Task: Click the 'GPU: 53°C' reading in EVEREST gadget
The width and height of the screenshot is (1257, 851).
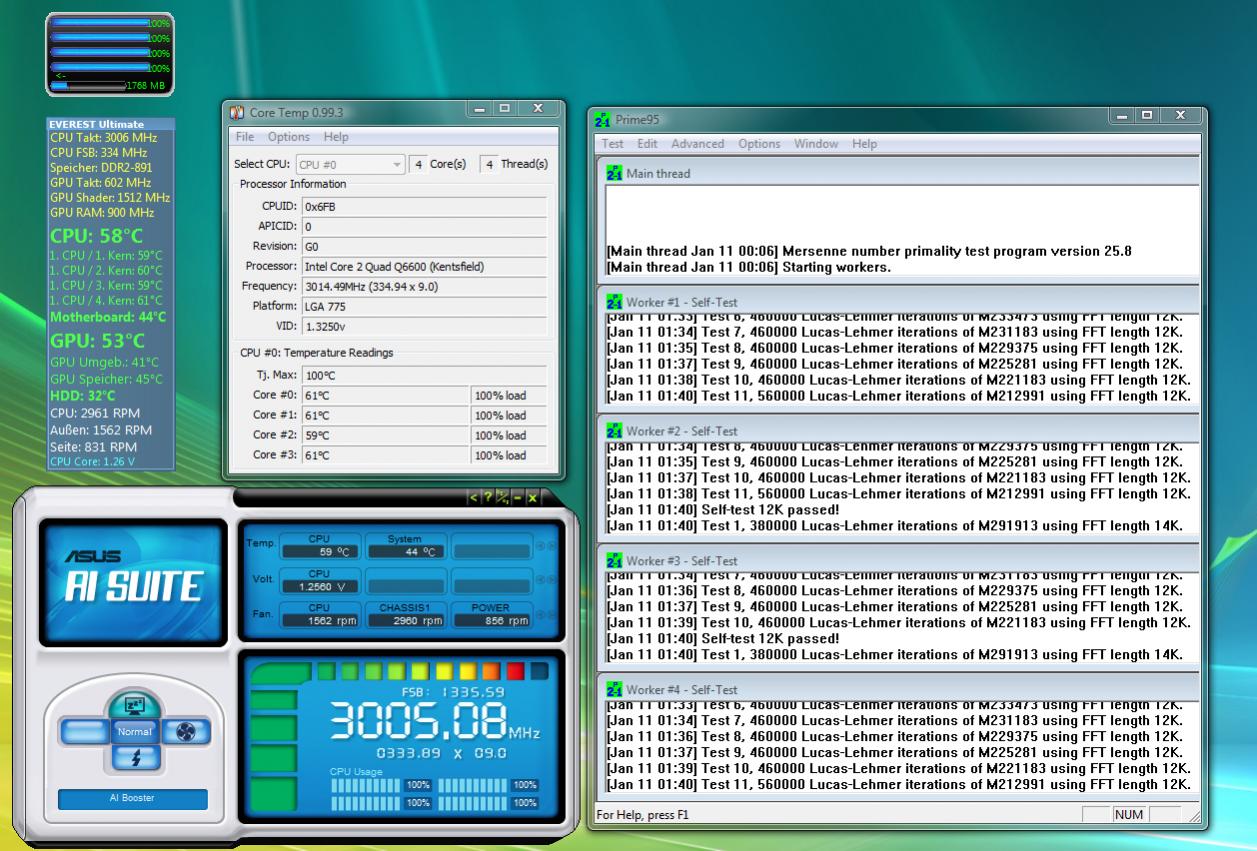Action: click(x=98, y=341)
